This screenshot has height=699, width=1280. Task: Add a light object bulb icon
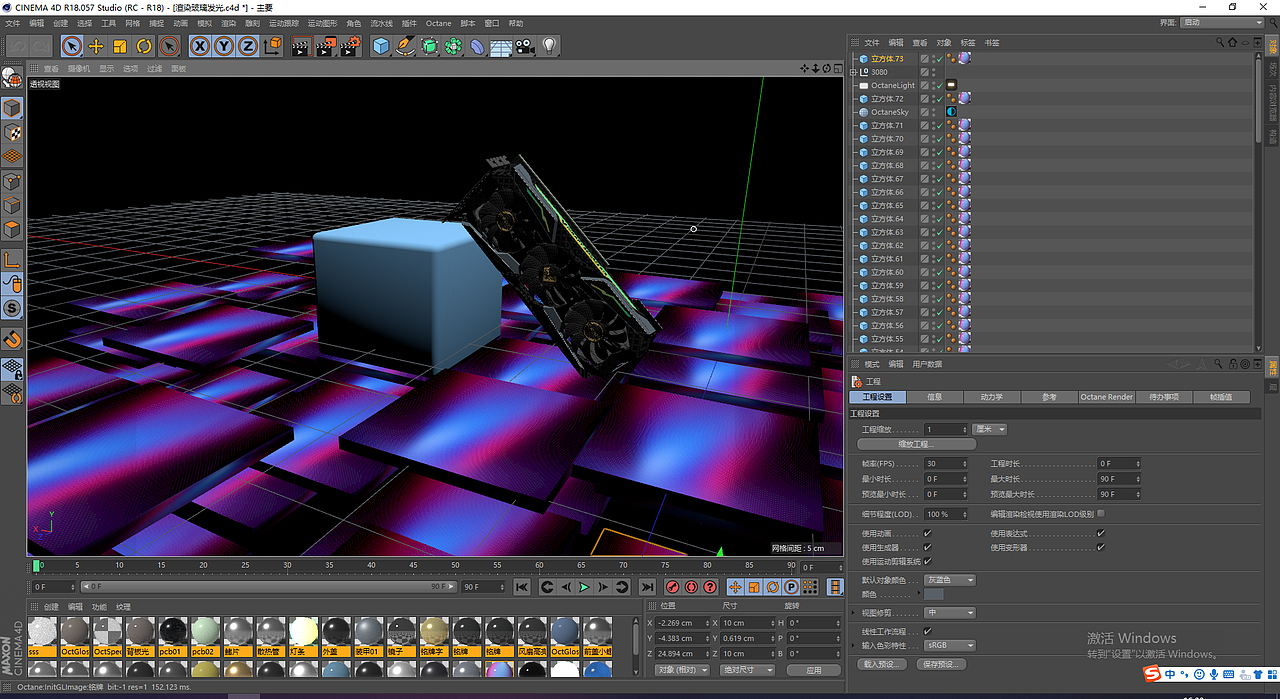549,46
